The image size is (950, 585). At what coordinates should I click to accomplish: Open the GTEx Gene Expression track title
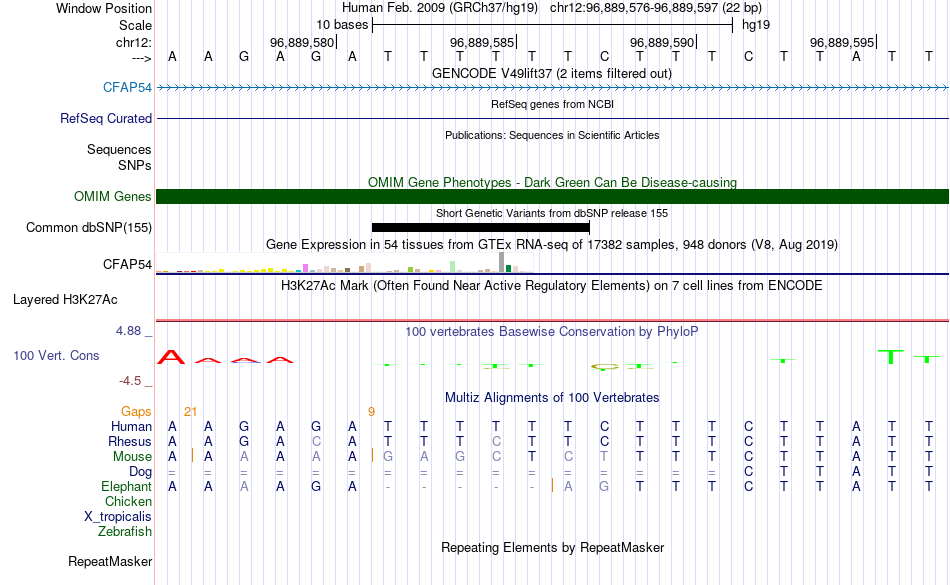click(x=552, y=245)
